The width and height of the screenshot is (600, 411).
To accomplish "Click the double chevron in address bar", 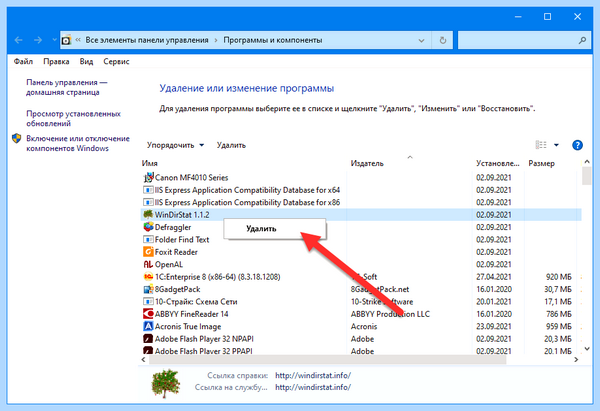I will [78, 40].
